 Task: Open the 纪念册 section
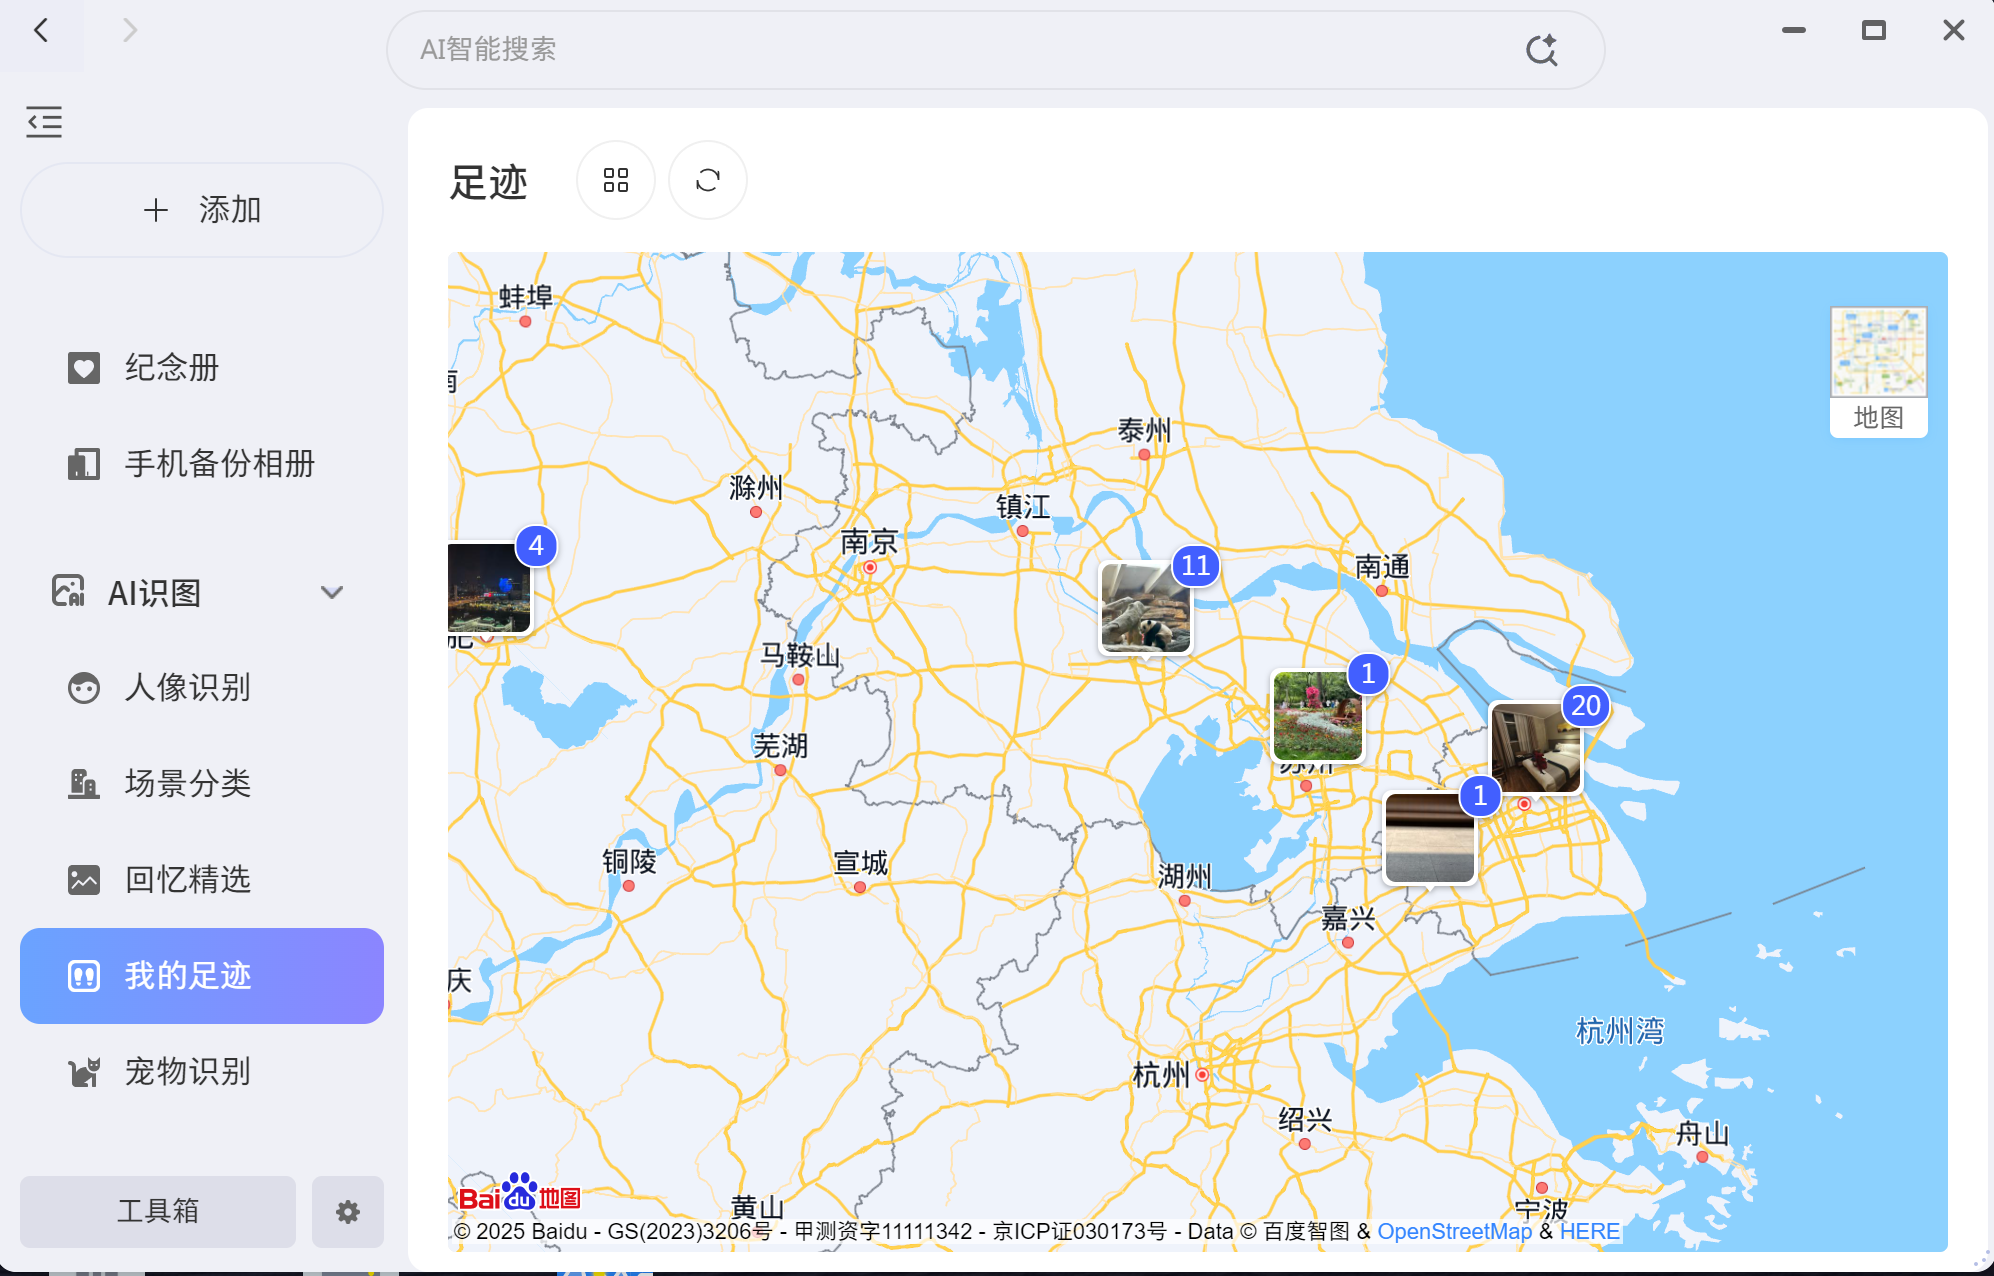point(170,368)
